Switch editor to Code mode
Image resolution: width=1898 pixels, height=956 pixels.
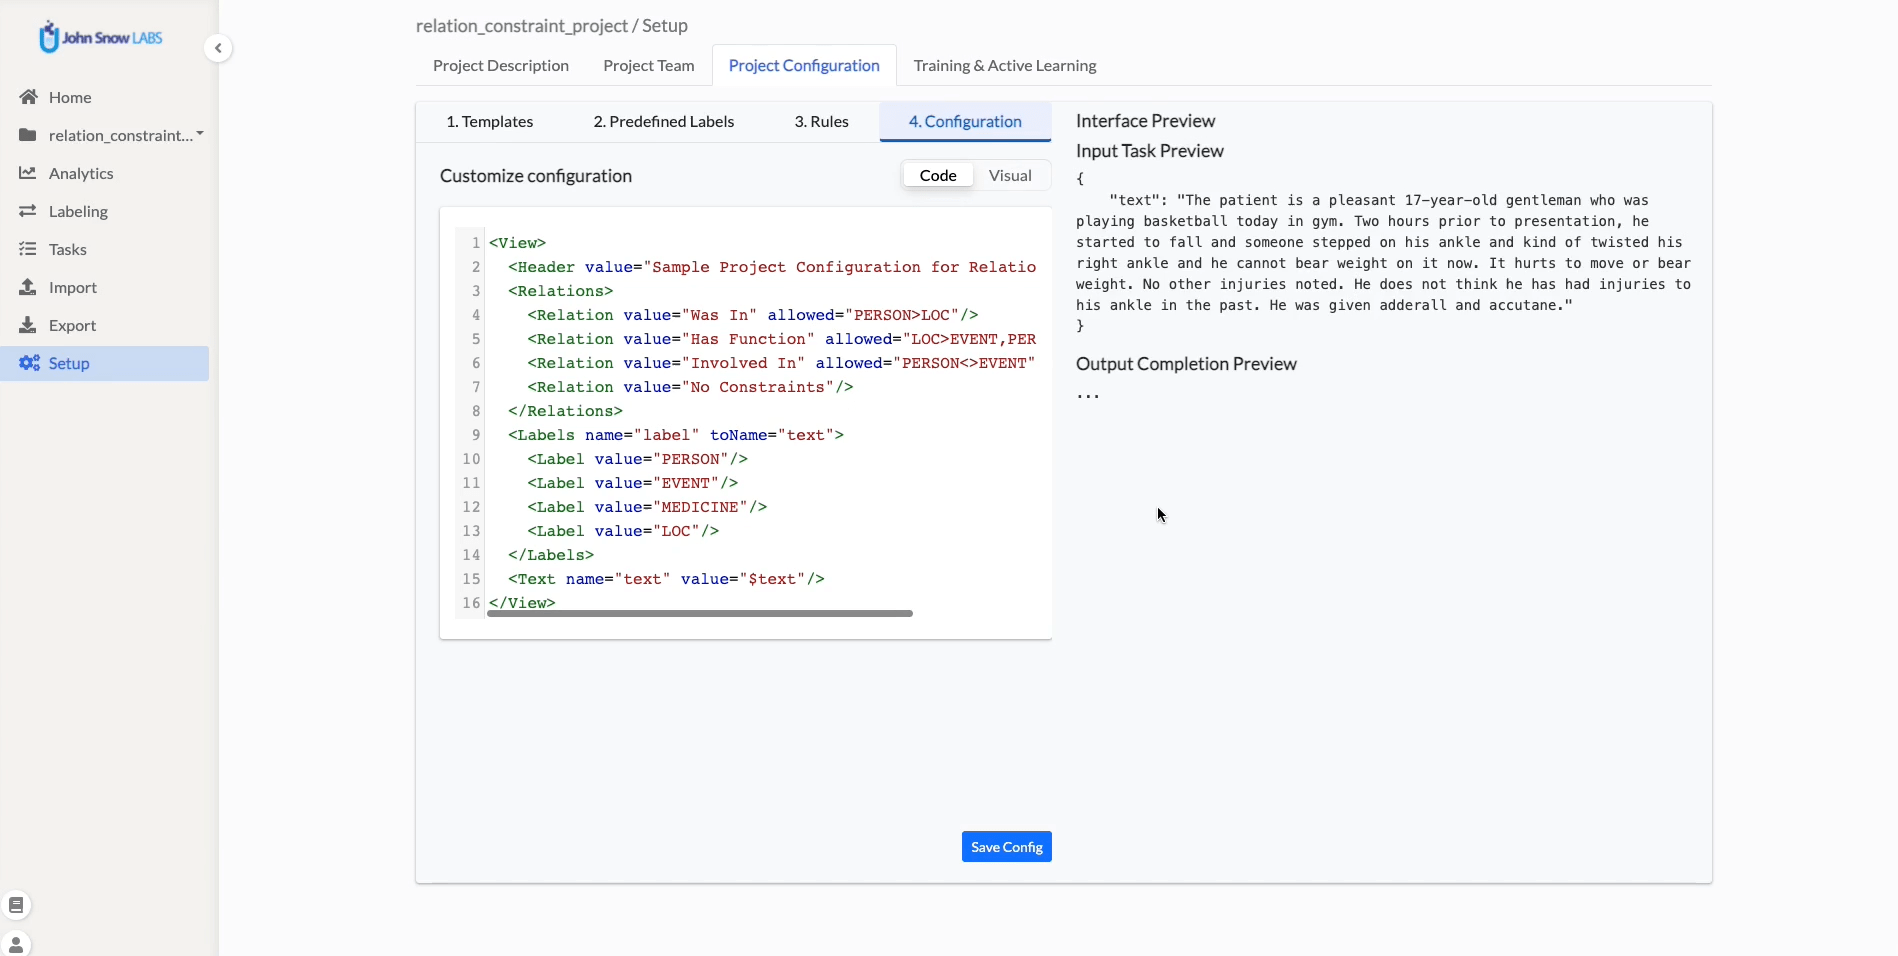tap(938, 175)
